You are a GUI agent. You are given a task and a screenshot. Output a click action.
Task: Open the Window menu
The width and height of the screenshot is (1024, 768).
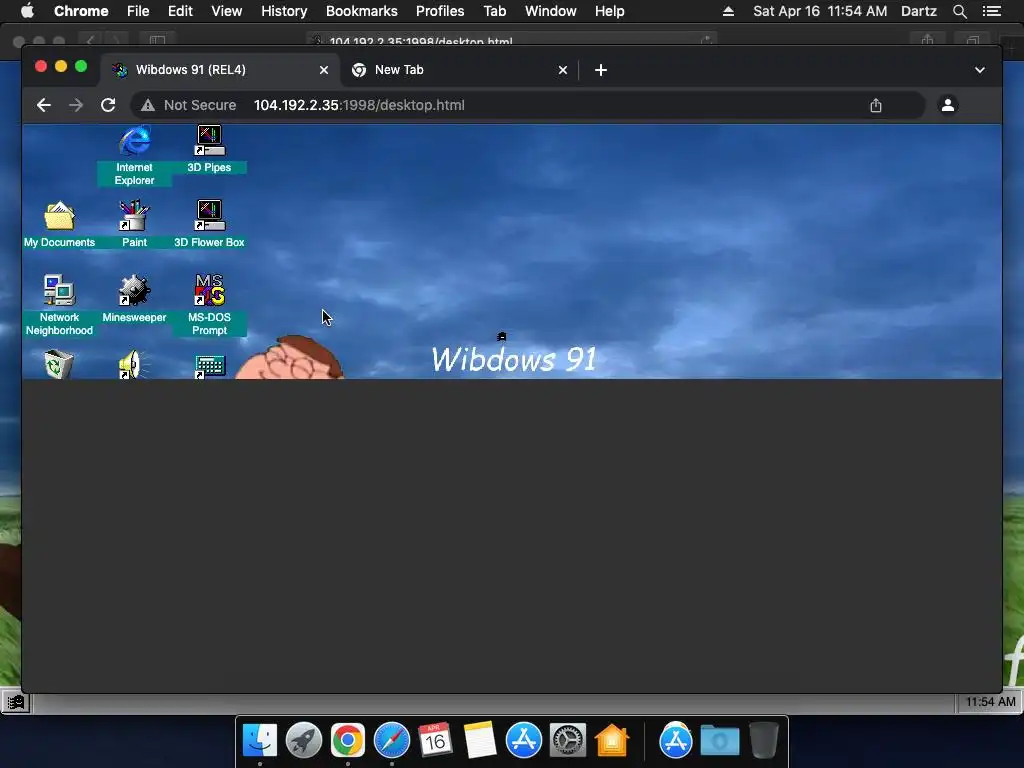tap(551, 11)
